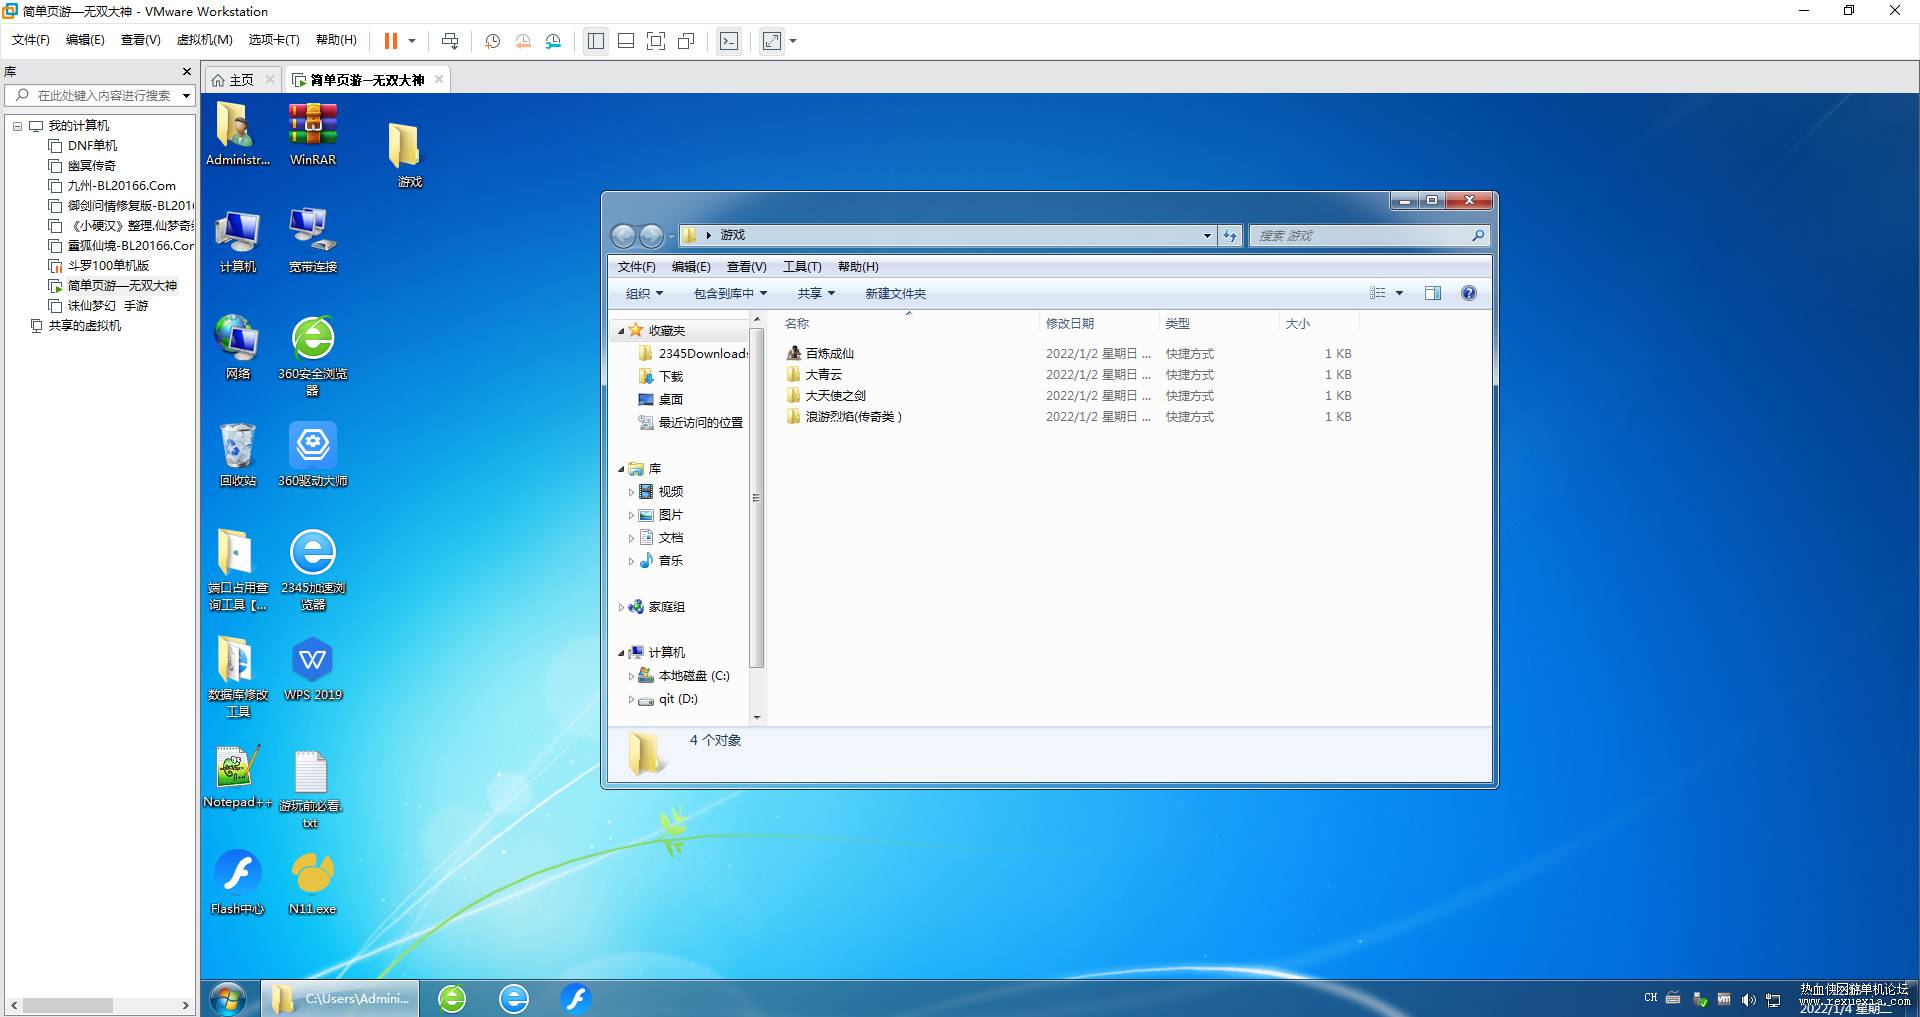
Task: Click the Flash icon in the guest taskbar
Action: 575,998
